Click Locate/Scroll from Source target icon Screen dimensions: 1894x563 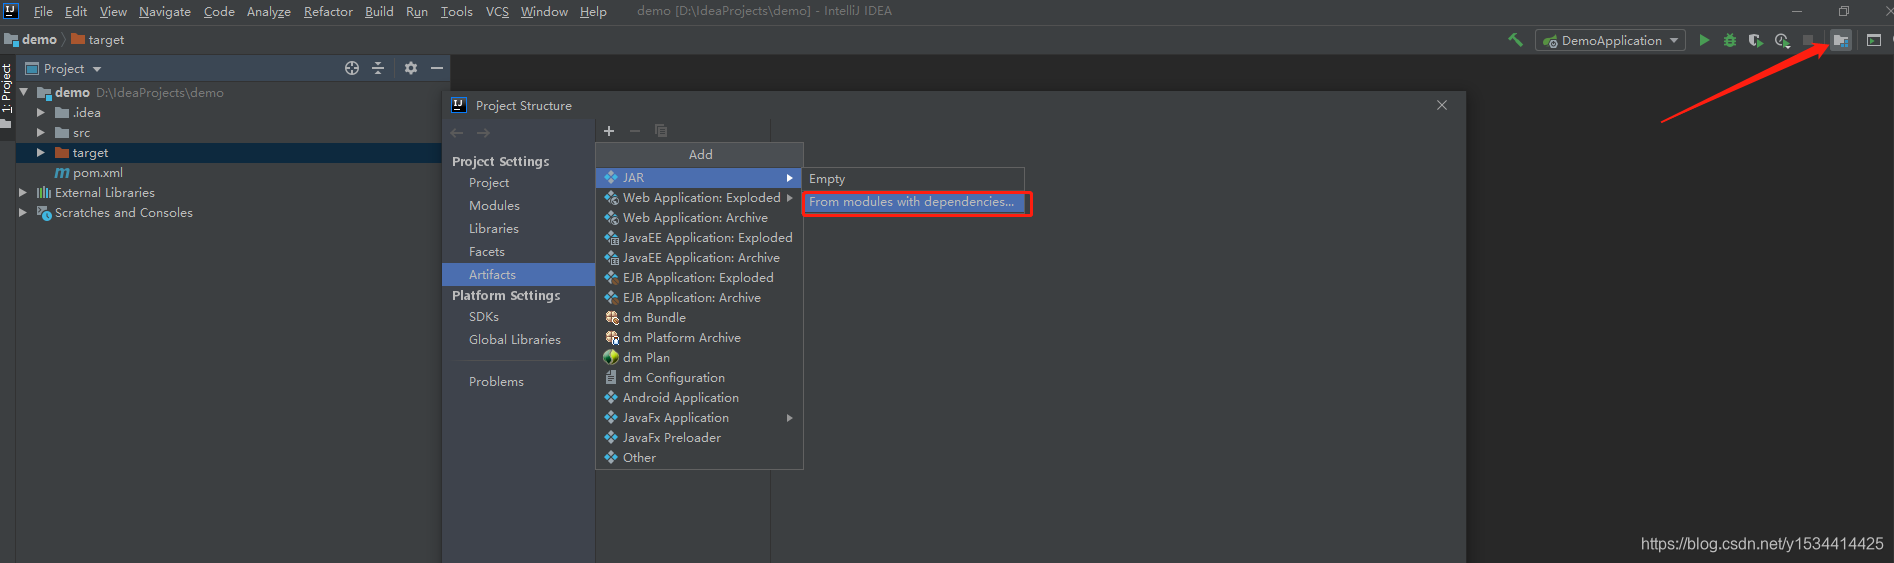pos(352,68)
